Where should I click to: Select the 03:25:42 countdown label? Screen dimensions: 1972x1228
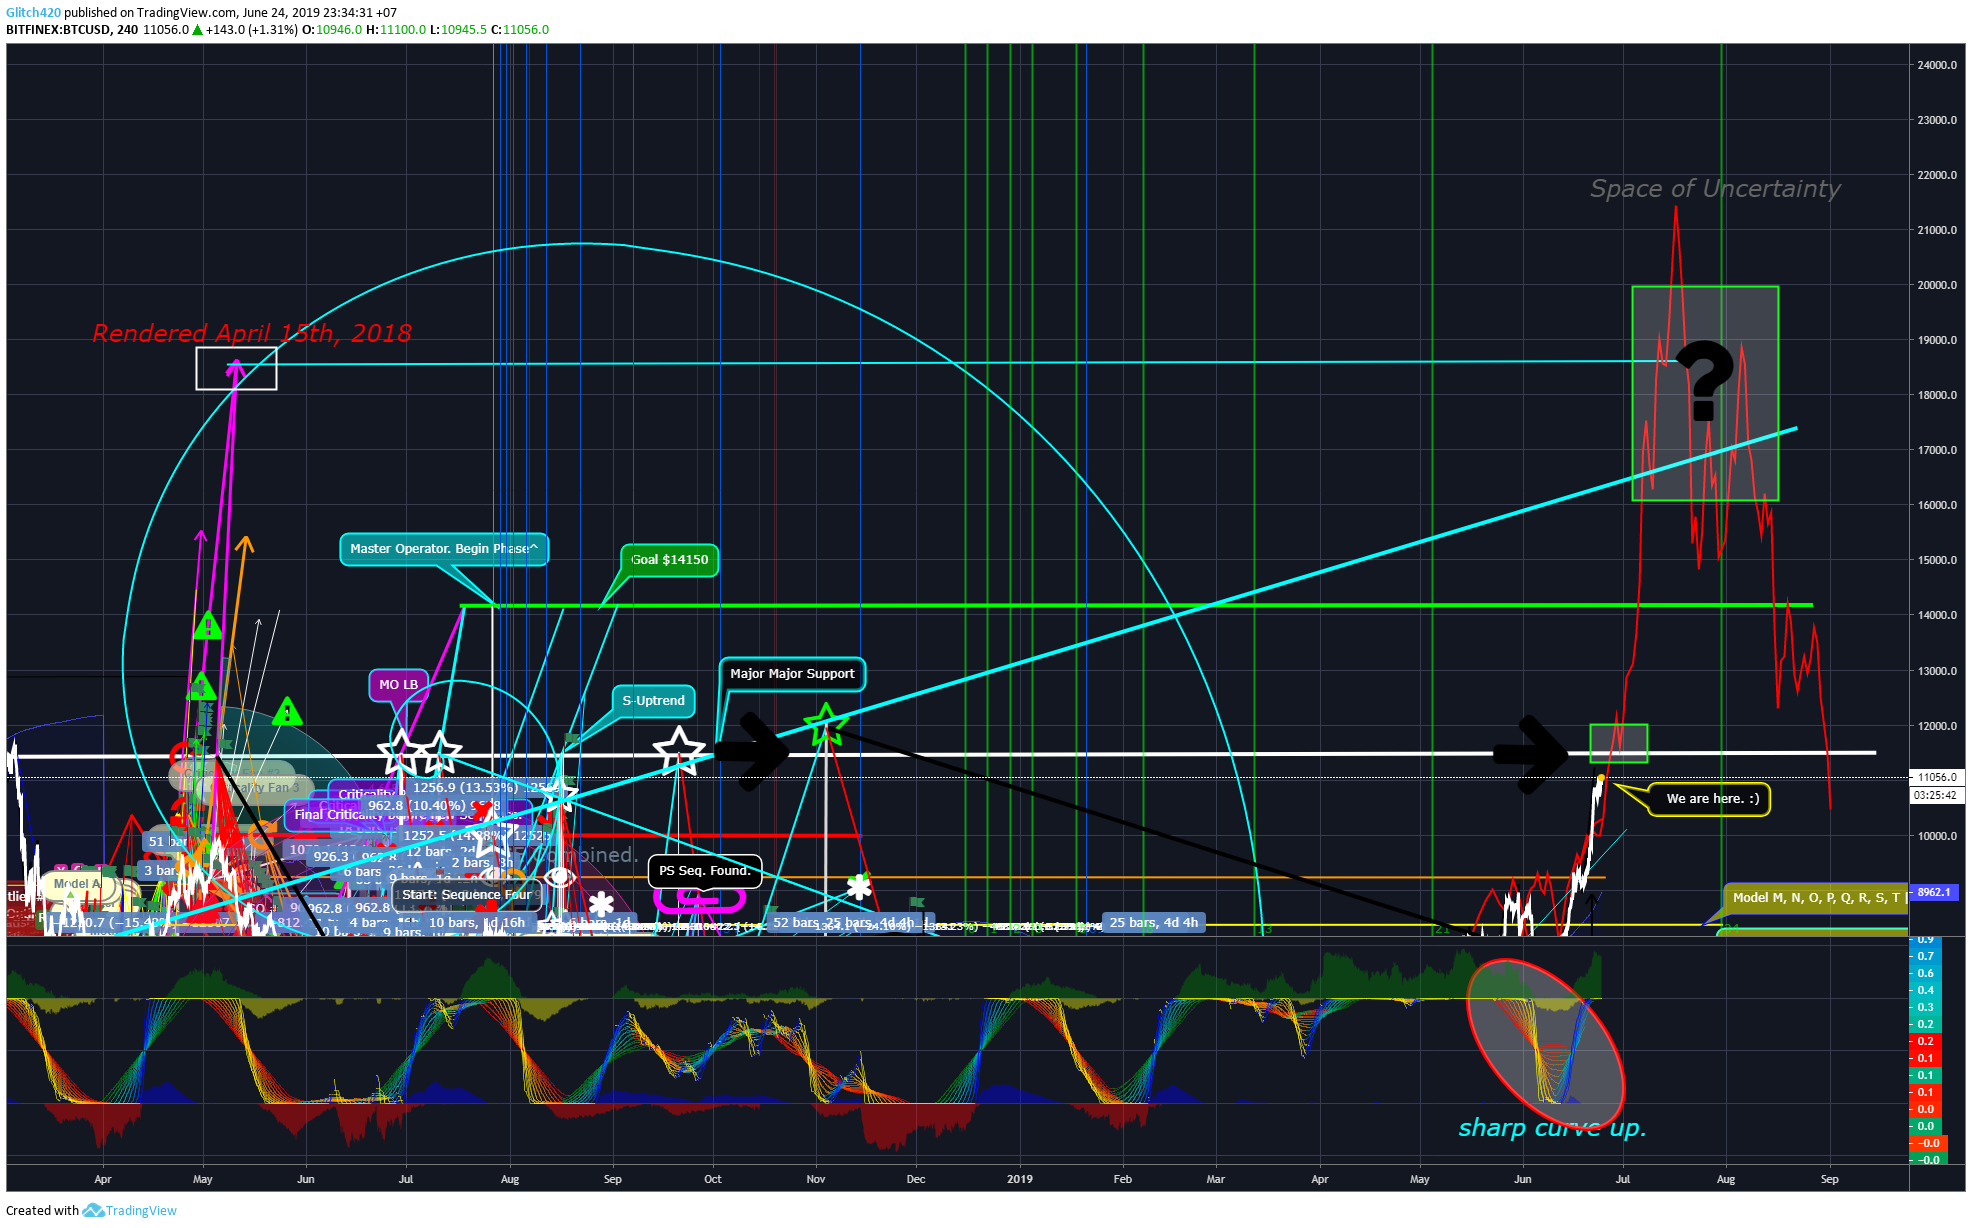click(1937, 796)
